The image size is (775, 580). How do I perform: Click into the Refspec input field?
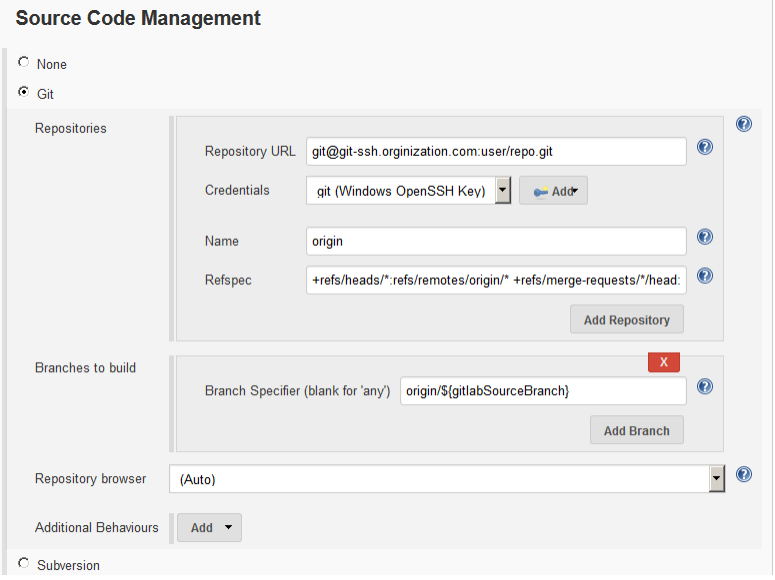coord(496,280)
